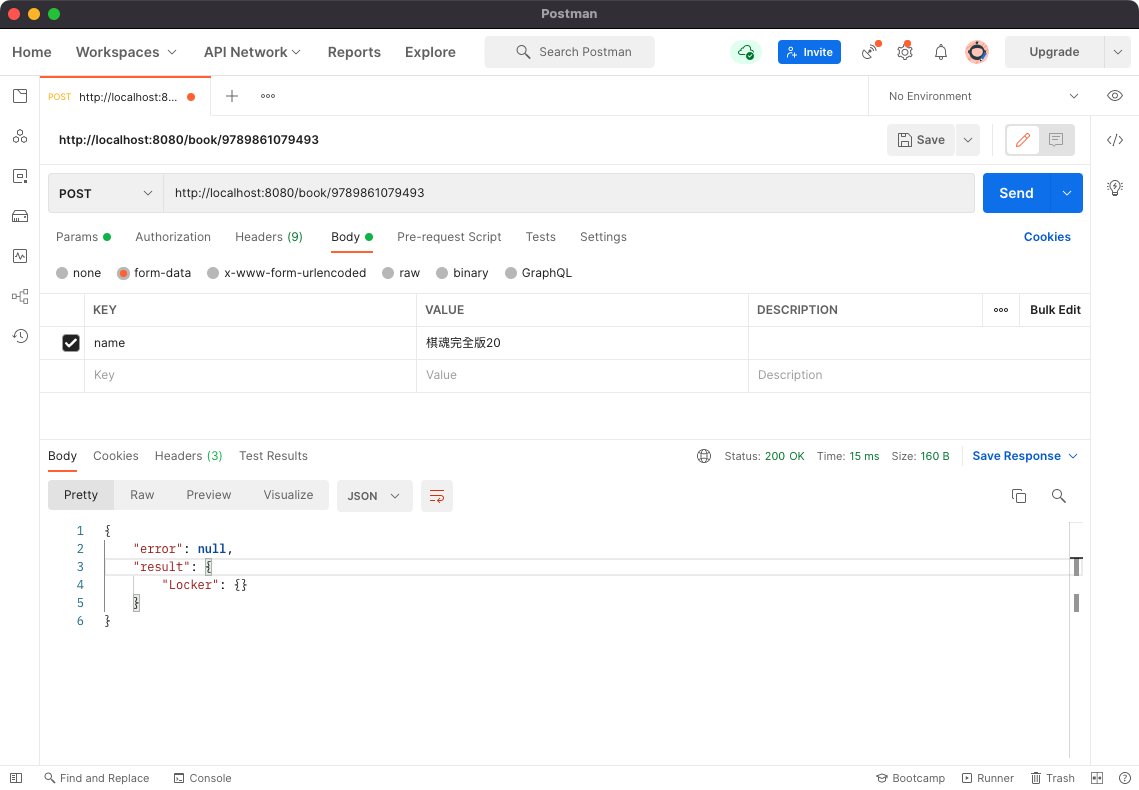Switch to Headers (9) request tab
The height and width of the screenshot is (790, 1139).
pos(269,237)
